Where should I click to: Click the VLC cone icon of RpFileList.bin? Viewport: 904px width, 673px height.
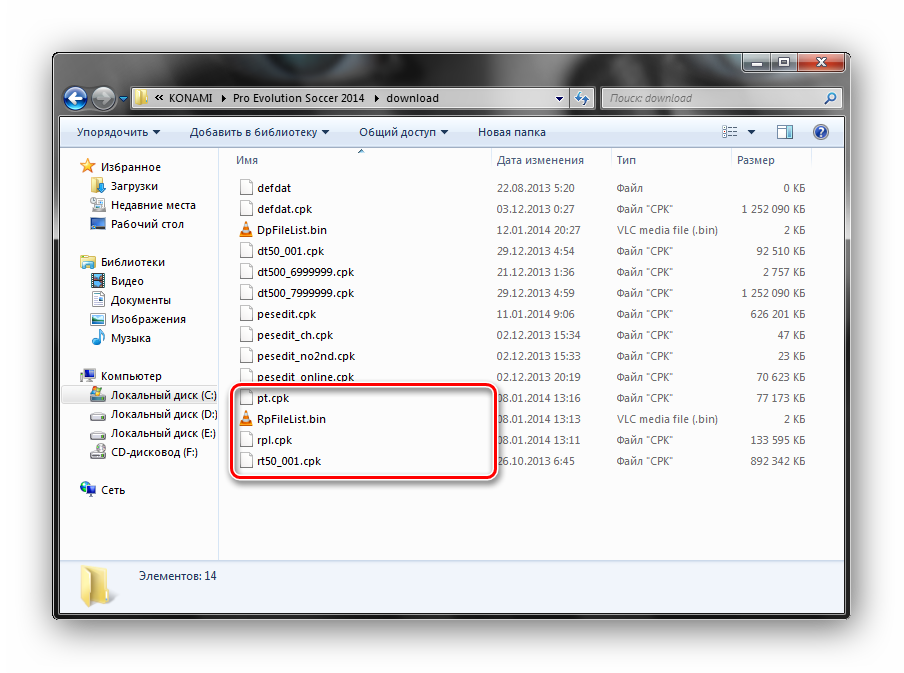click(x=246, y=419)
